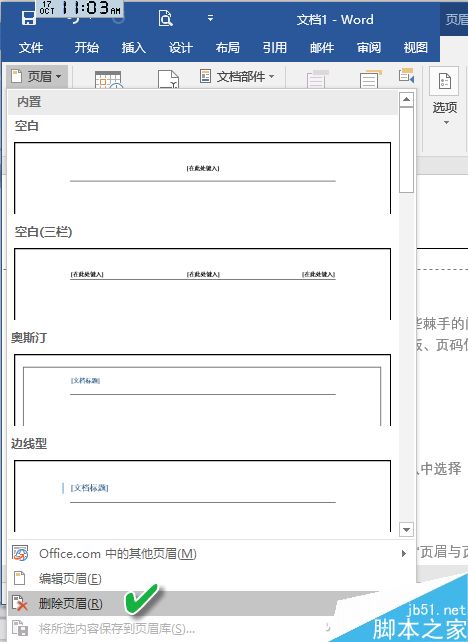Open the 文件 tab
Viewport: 468px width, 642px height.
coord(31,47)
